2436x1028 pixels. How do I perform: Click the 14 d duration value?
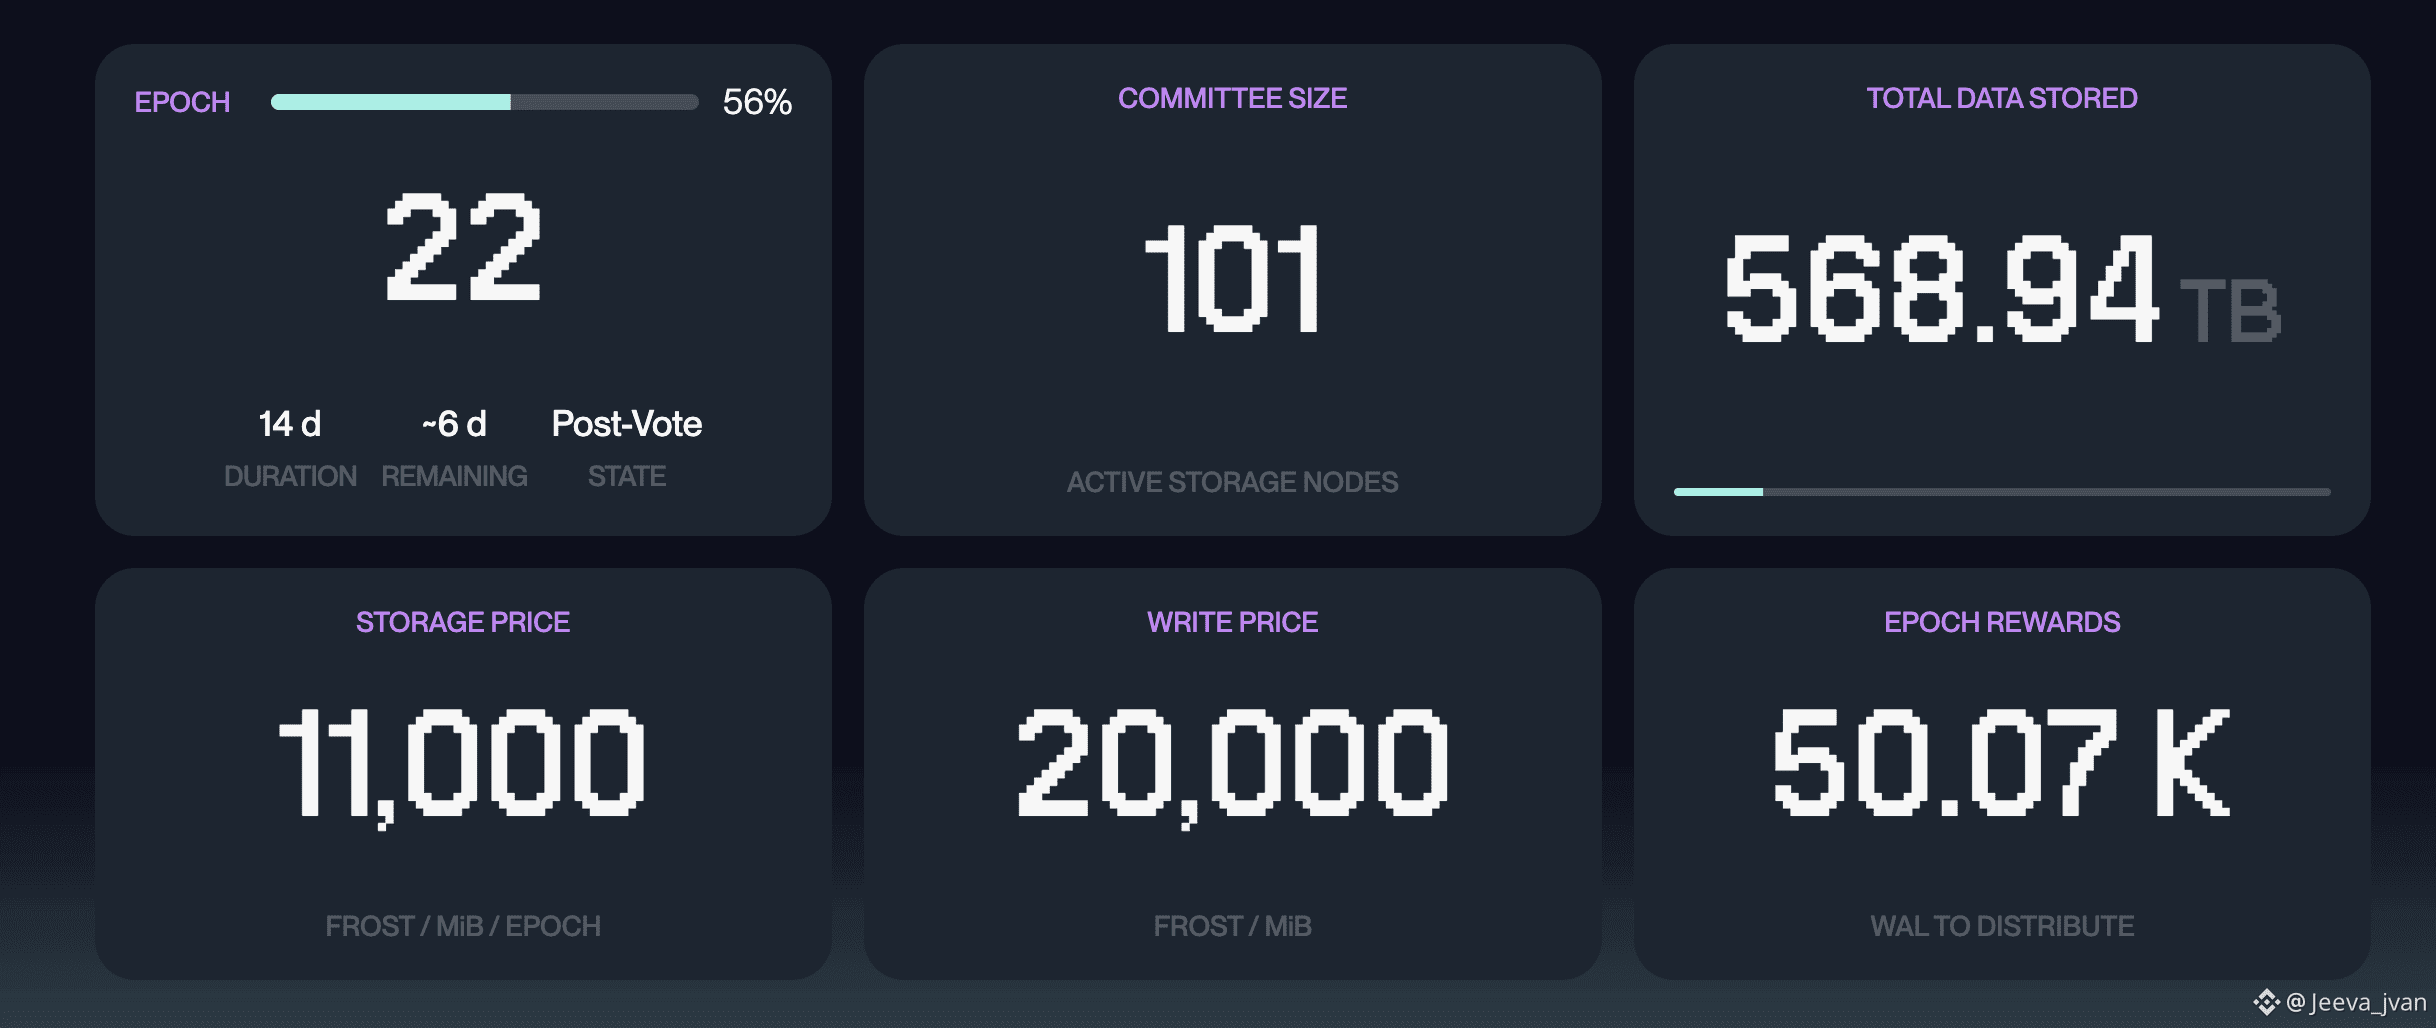click(290, 424)
